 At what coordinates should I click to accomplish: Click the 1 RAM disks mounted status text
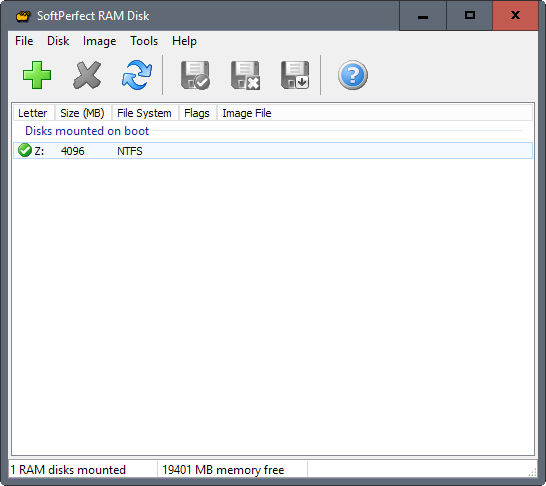[68, 470]
